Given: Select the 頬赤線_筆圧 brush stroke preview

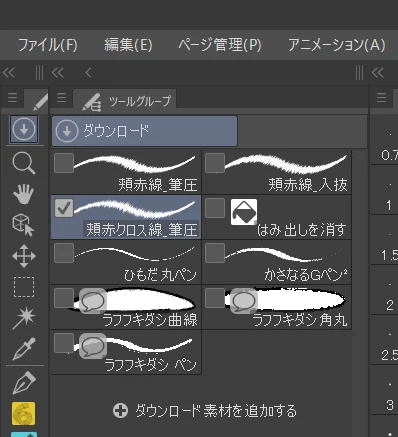Looking at the screenshot, I should 135,164.
